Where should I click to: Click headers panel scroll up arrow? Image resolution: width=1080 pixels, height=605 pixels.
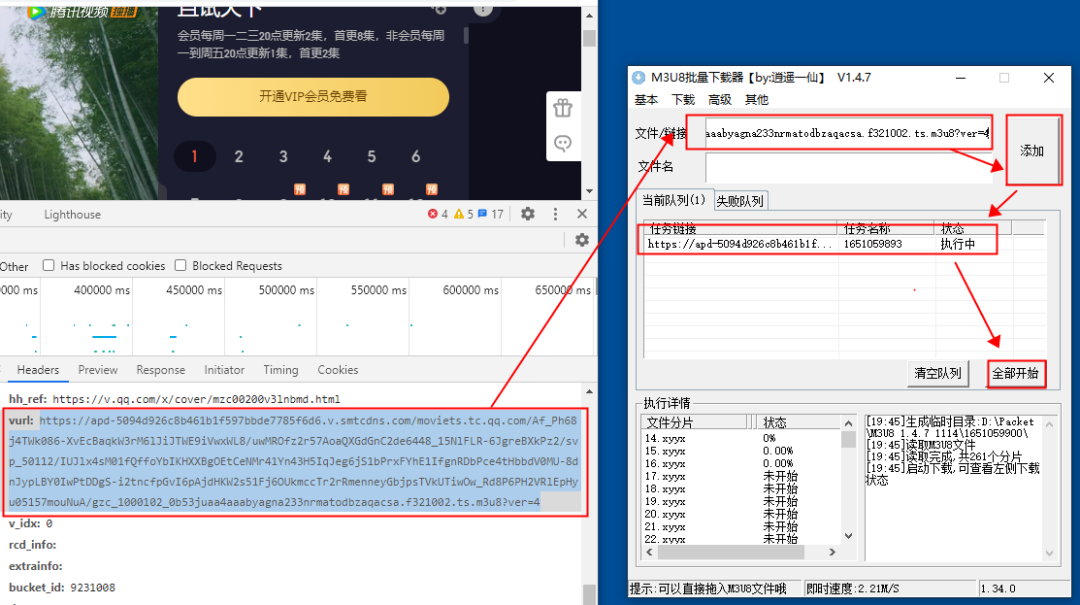(589, 391)
